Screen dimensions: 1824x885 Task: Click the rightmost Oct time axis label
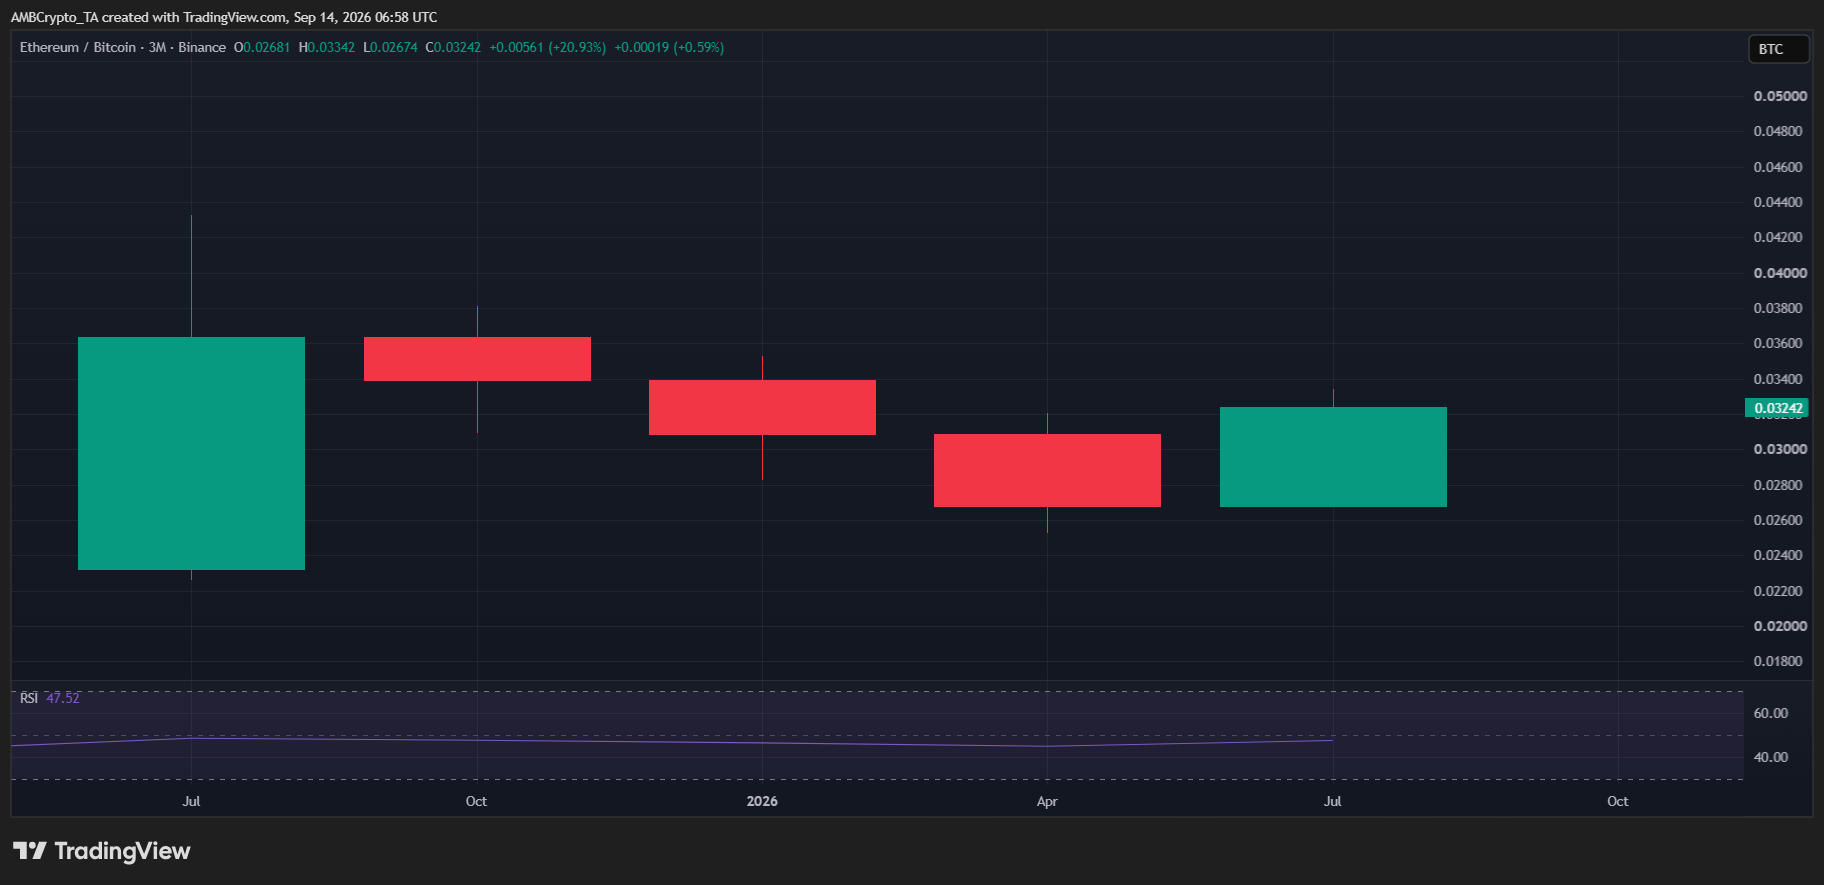[1617, 801]
